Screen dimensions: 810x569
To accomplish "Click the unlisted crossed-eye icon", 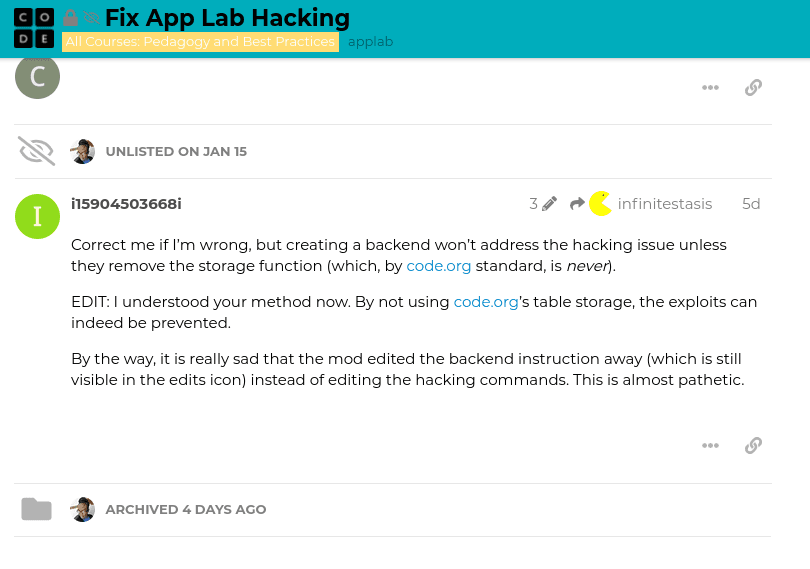I will pyautogui.click(x=36, y=151).
